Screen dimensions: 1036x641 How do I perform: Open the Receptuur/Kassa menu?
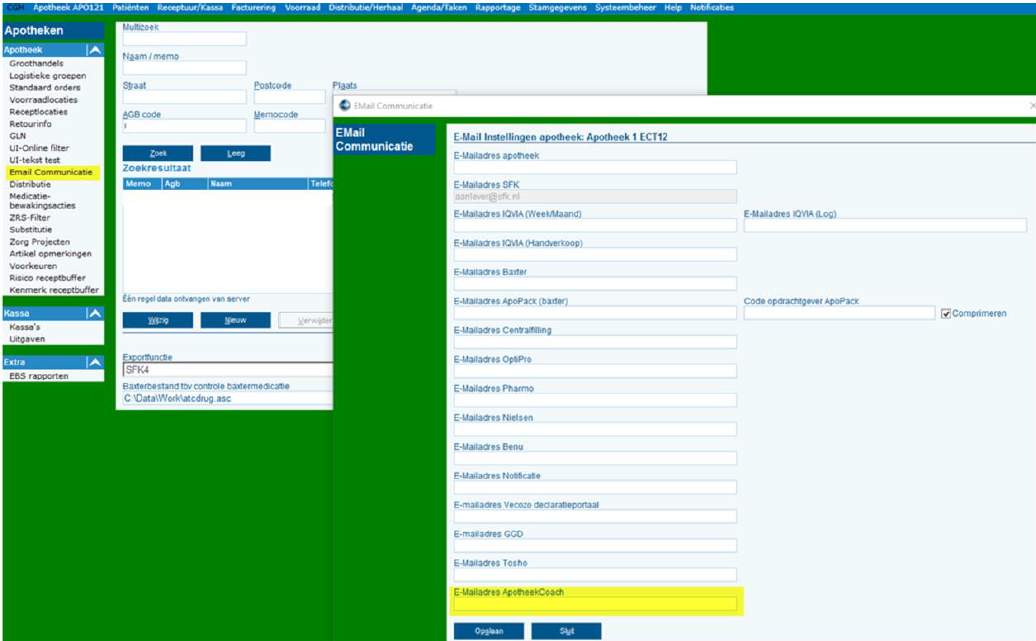190,7
